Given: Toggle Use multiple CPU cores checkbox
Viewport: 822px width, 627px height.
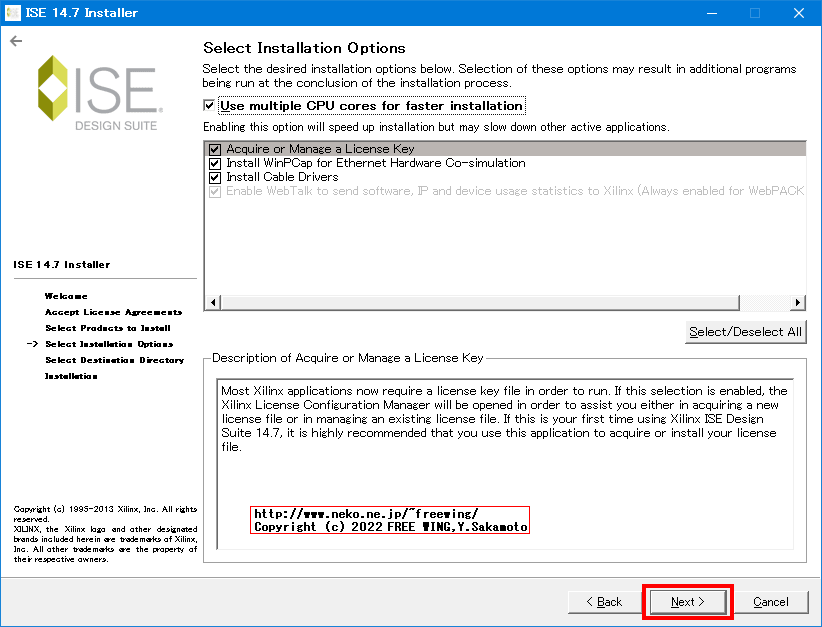Looking at the screenshot, I should coord(209,105).
